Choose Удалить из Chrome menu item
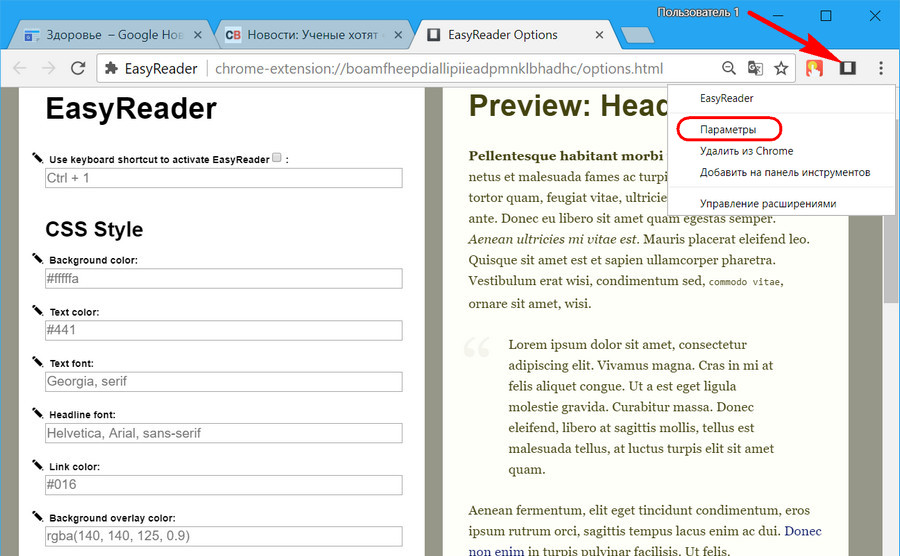Image resolution: width=900 pixels, height=556 pixels. (x=746, y=151)
